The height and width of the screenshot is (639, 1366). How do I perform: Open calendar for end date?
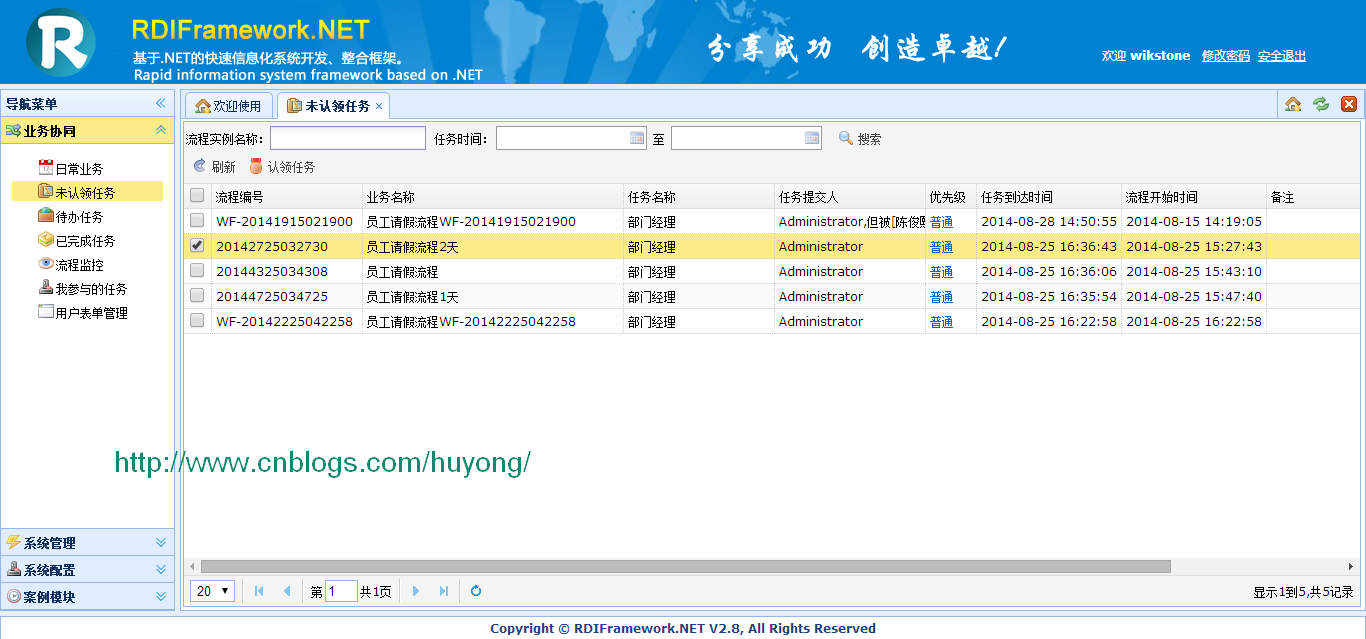tap(812, 138)
